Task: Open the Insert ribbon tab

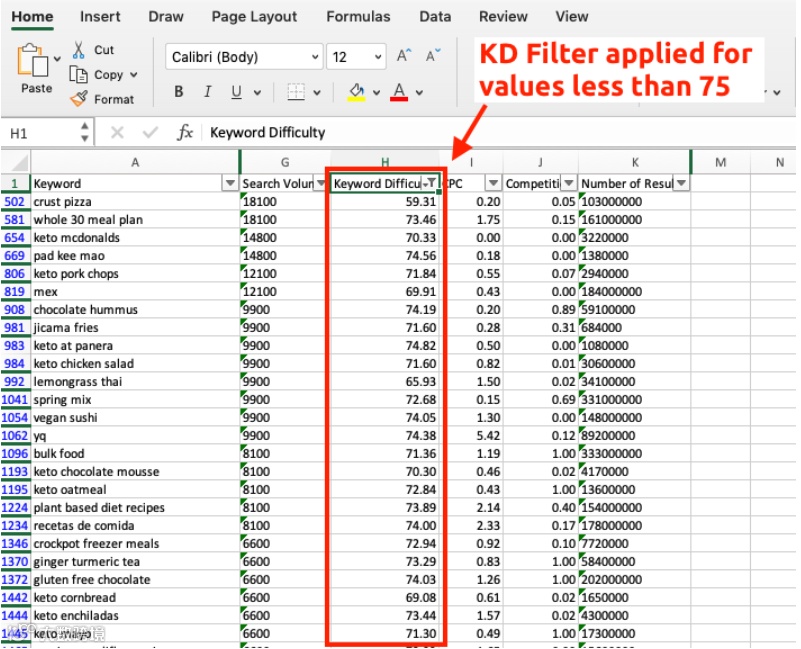Action: (100, 16)
